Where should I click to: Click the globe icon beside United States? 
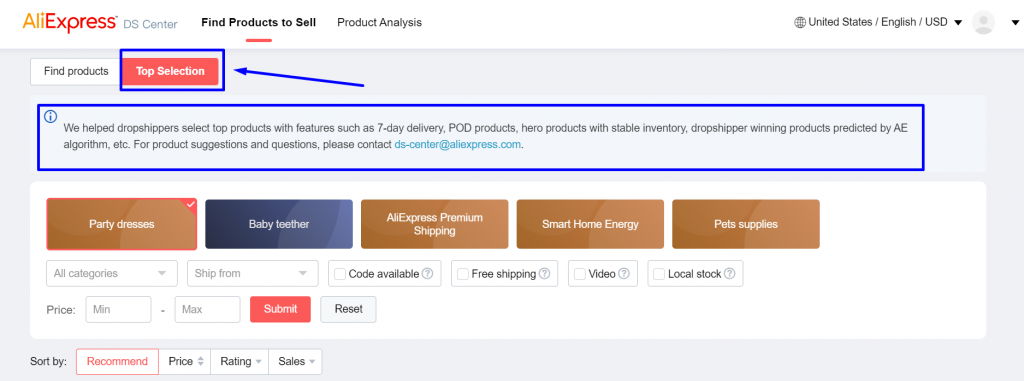pos(800,22)
